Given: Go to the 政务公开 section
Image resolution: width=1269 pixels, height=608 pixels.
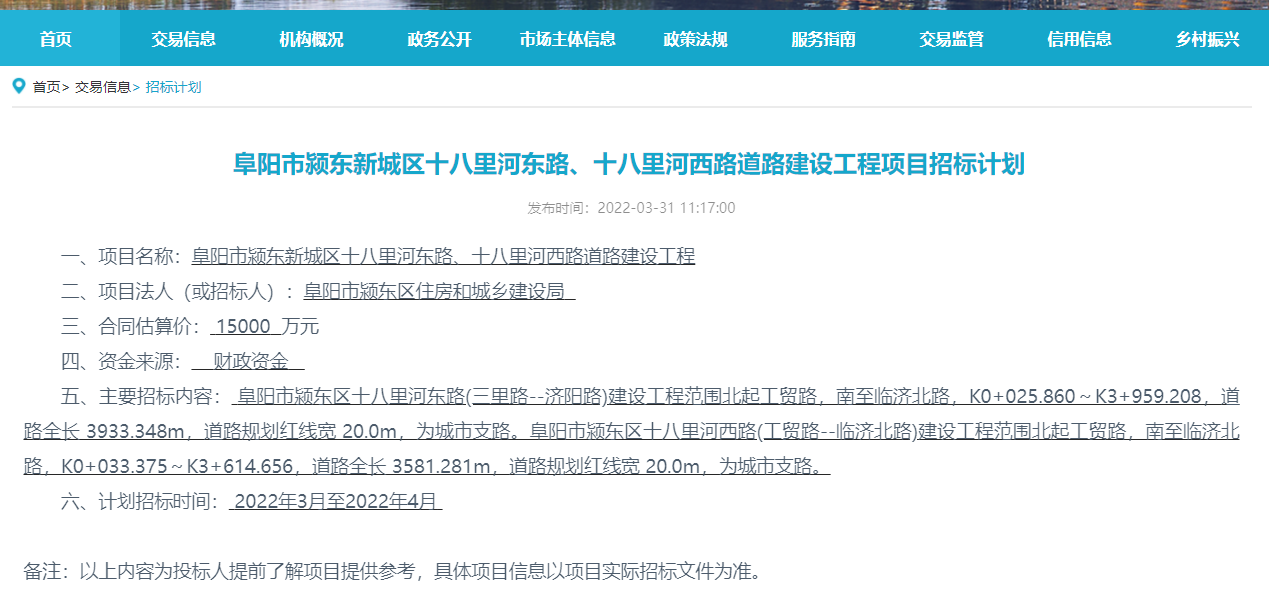Looking at the screenshot, I should pyautogui.click(x=439, y=39).
